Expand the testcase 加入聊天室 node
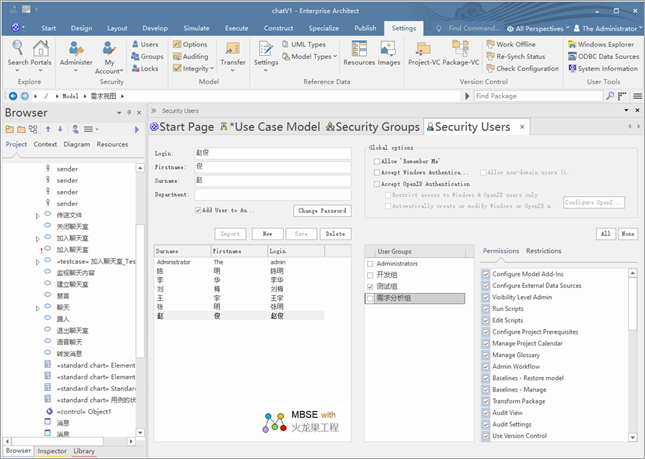The image size is (645, 459). [x=37, y=262]
